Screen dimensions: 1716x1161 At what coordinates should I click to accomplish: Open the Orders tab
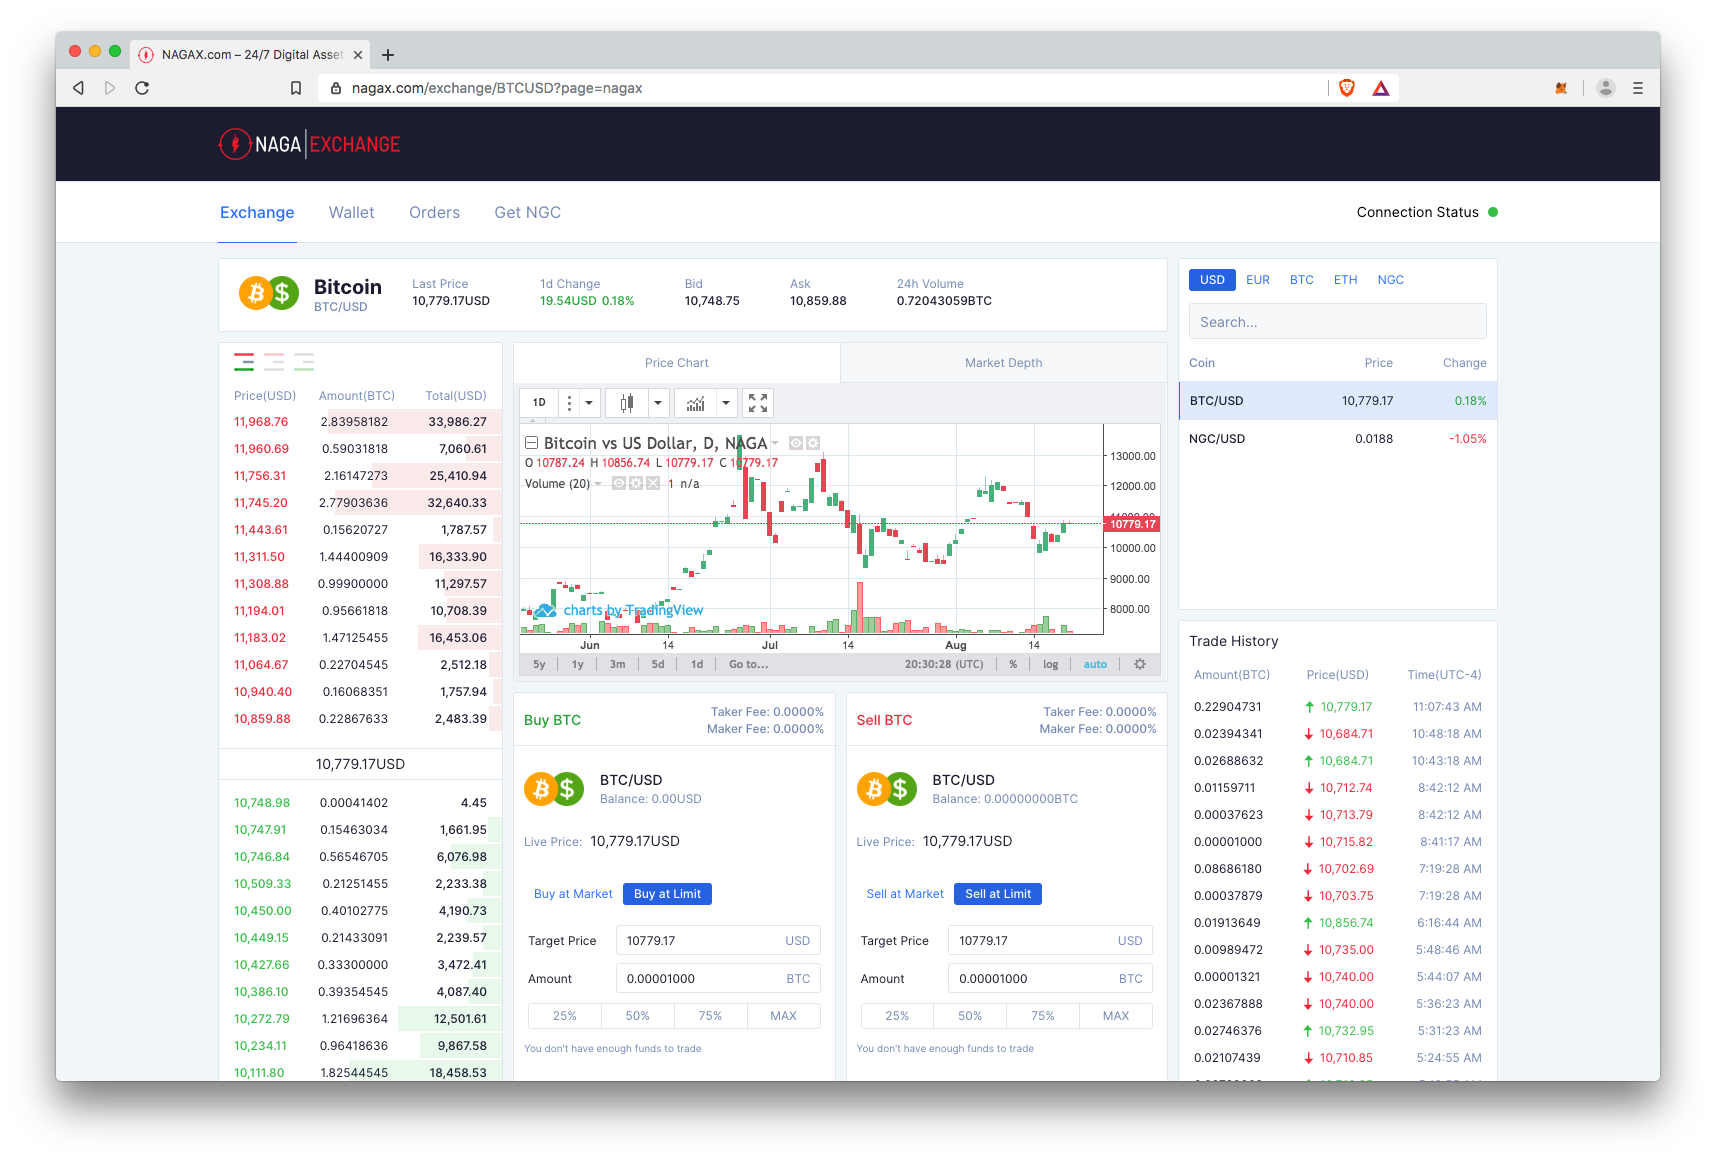click(434, 212)
